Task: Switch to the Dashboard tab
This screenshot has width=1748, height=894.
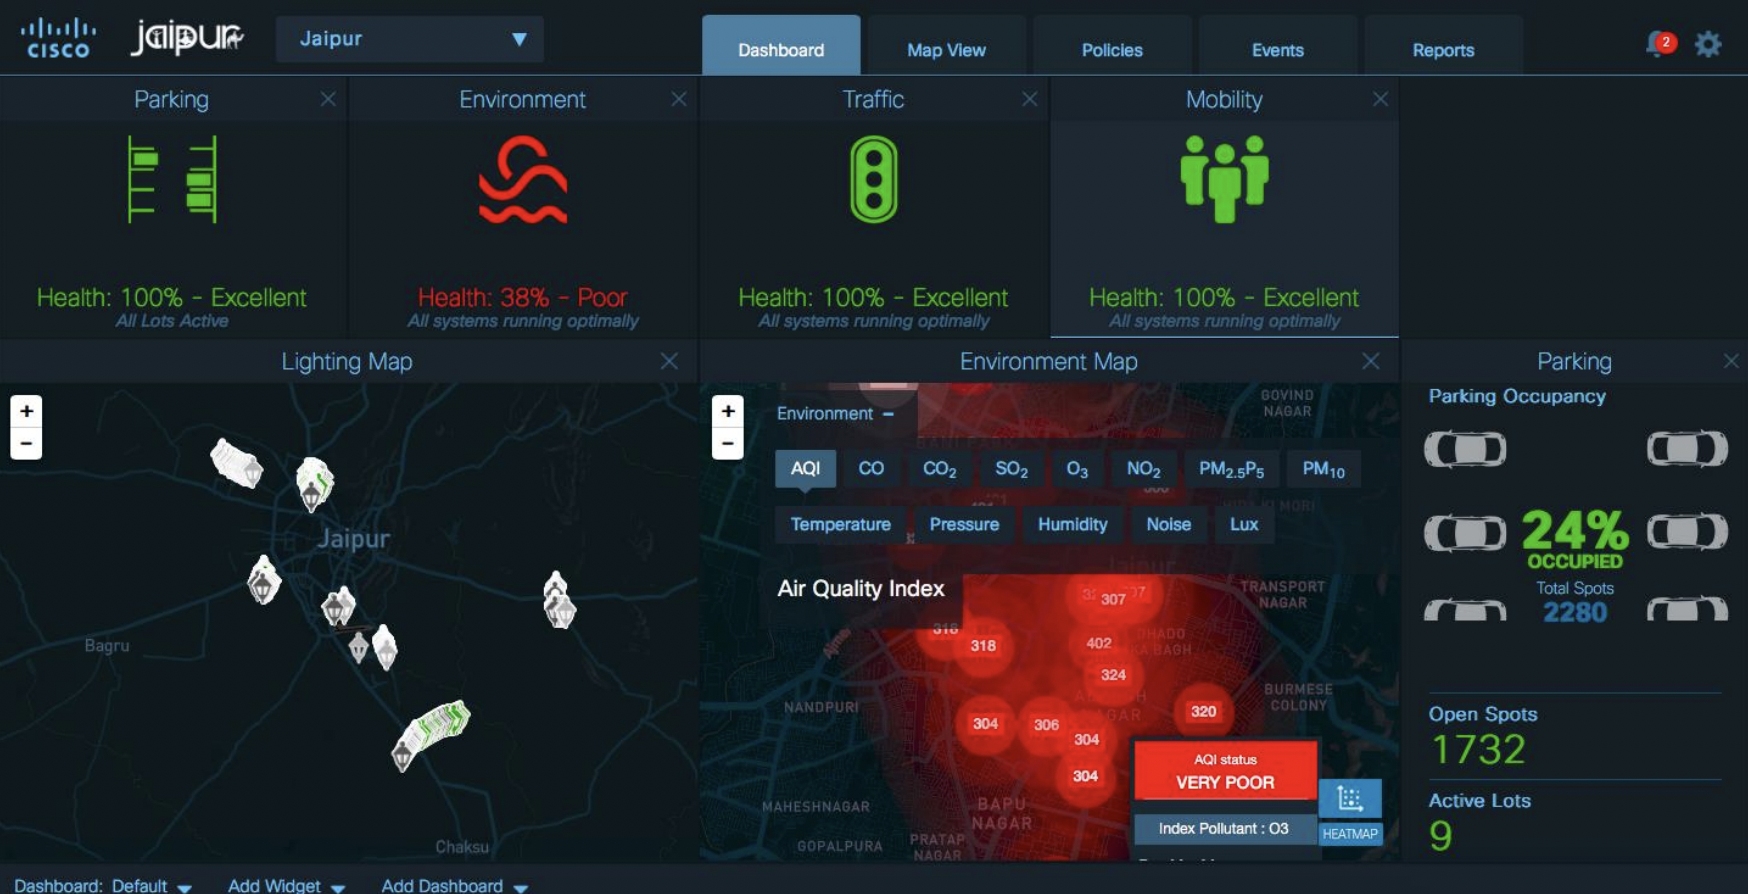Action: pos(781,46)
